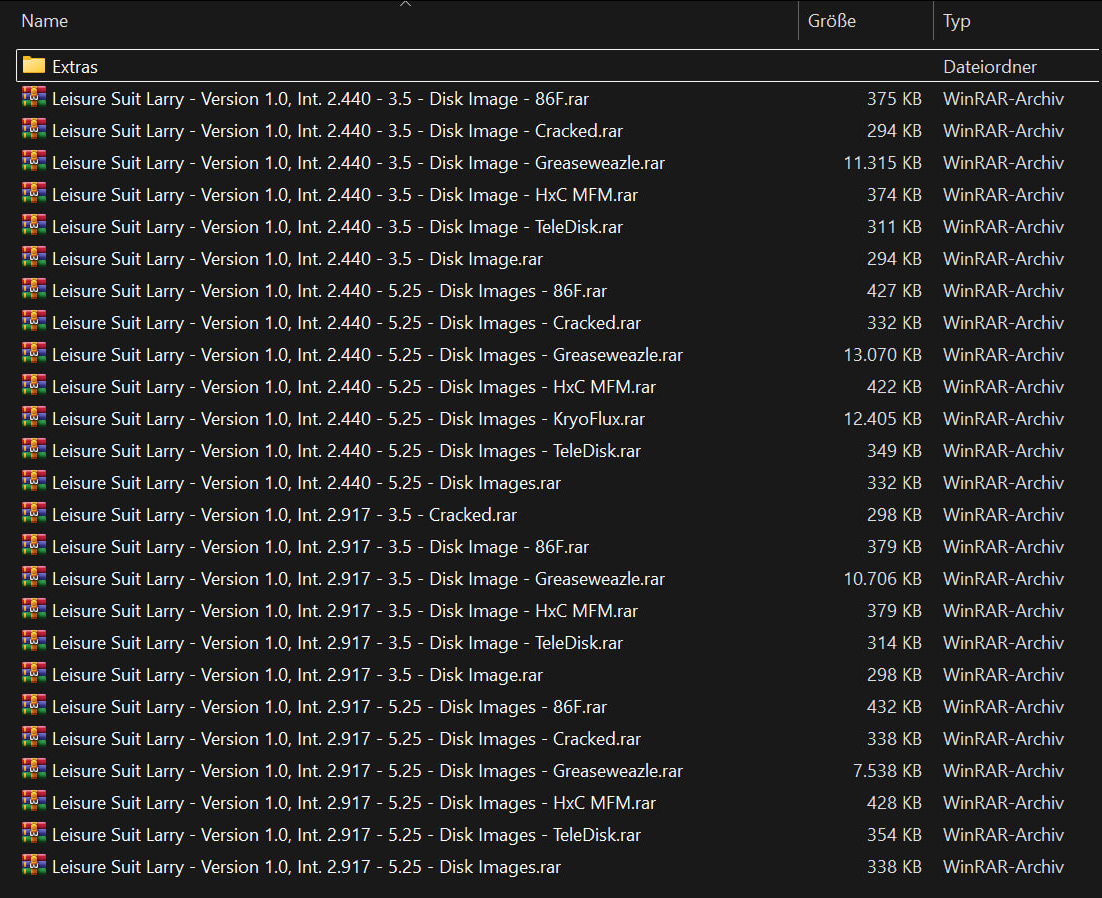Click WinRAR-Archiv type of the 422 KB file
The width and height of the screenshot is (1102, 898).
(1003, 387)
